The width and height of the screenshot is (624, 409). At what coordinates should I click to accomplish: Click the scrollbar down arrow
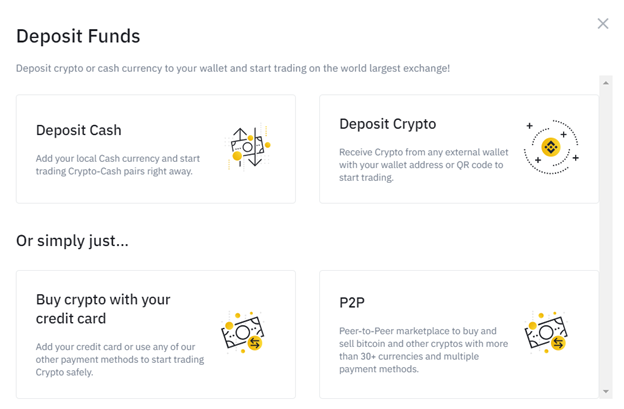pos(606,391)
